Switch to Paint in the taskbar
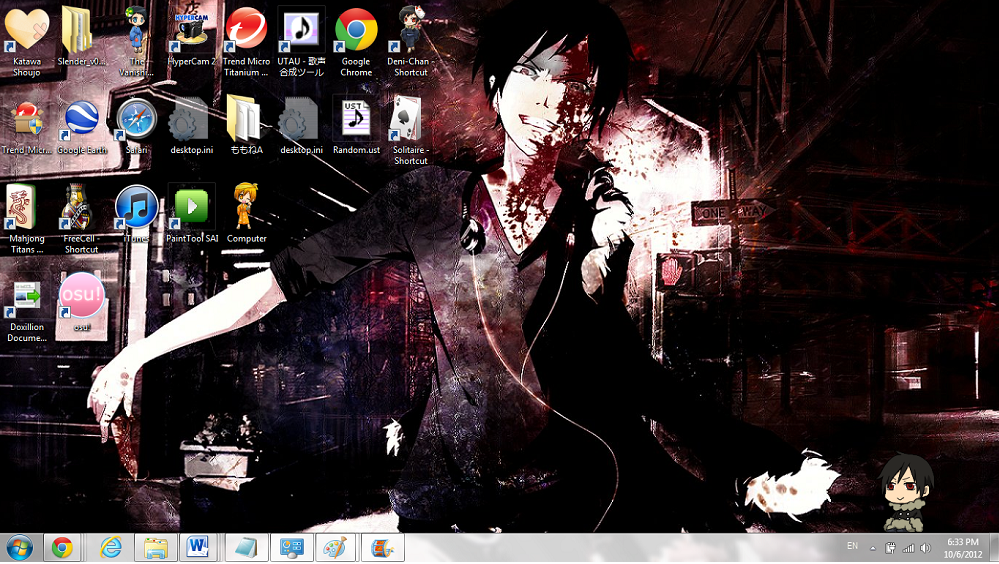 [336, 548]
